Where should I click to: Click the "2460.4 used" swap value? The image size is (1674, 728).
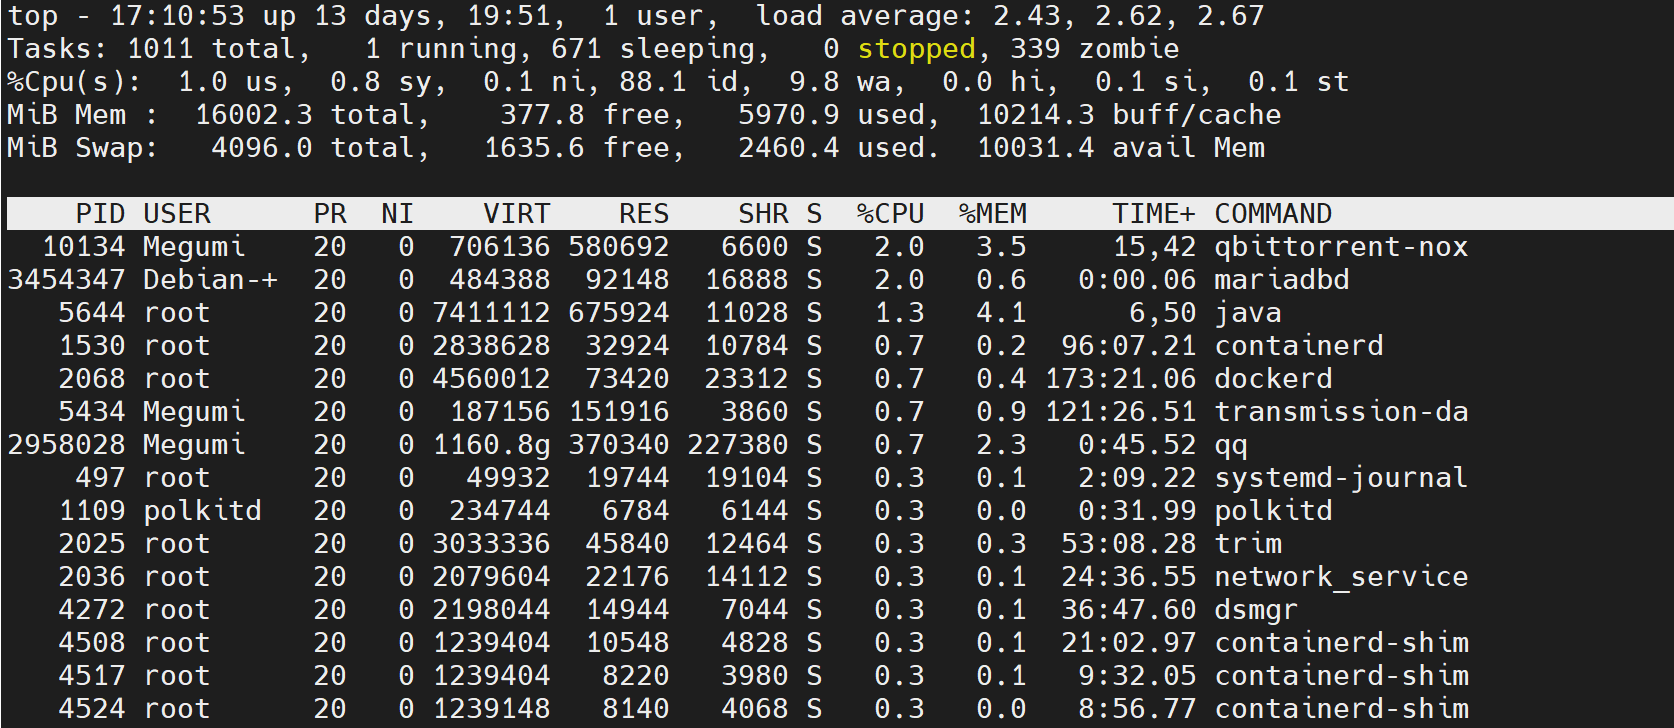832,148
